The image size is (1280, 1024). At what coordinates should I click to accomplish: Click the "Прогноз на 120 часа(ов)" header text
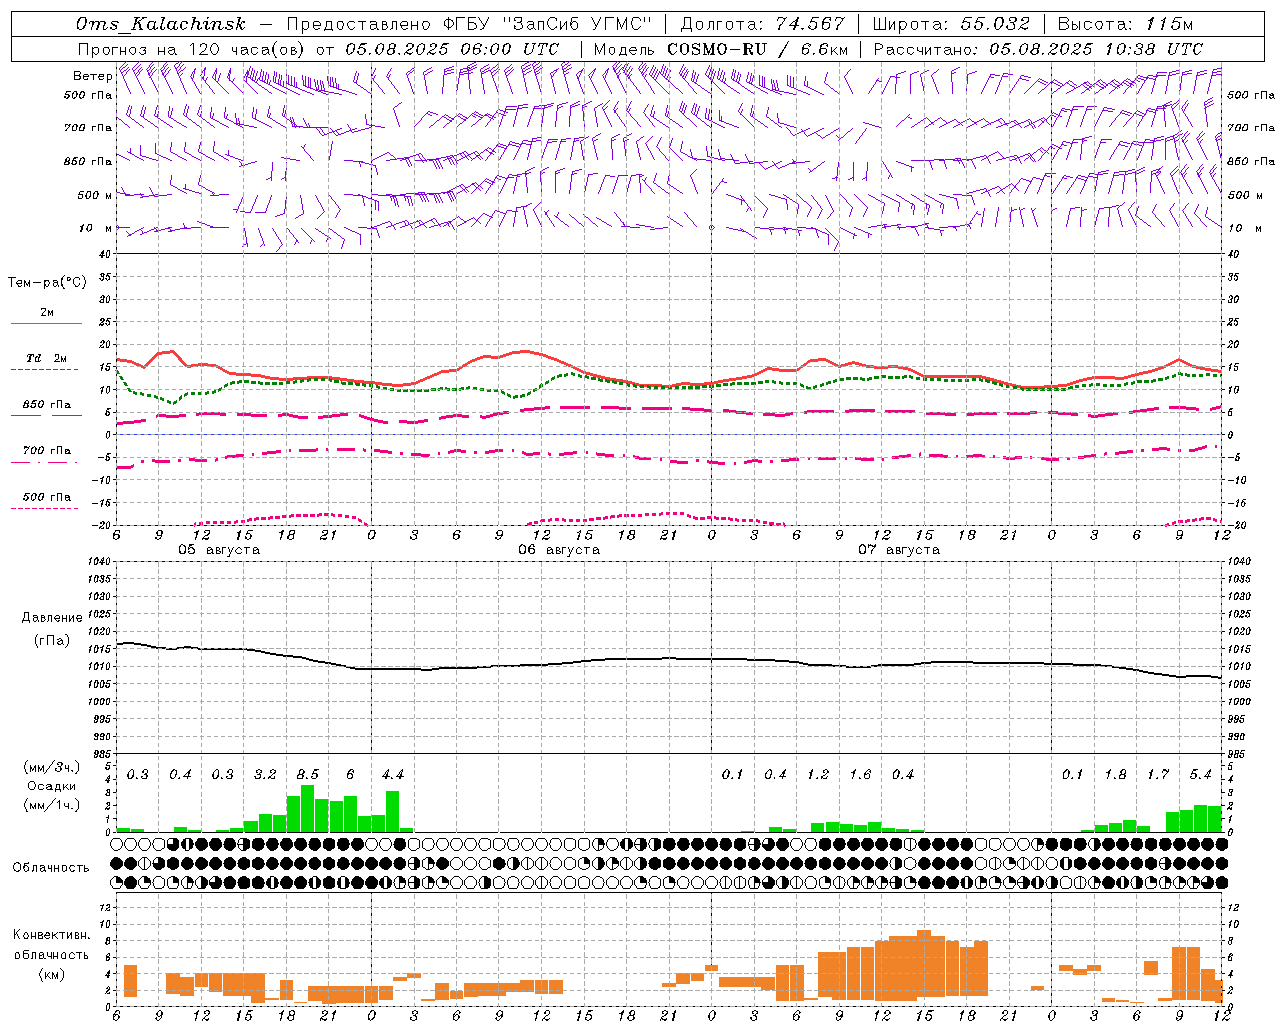point(193,49)
